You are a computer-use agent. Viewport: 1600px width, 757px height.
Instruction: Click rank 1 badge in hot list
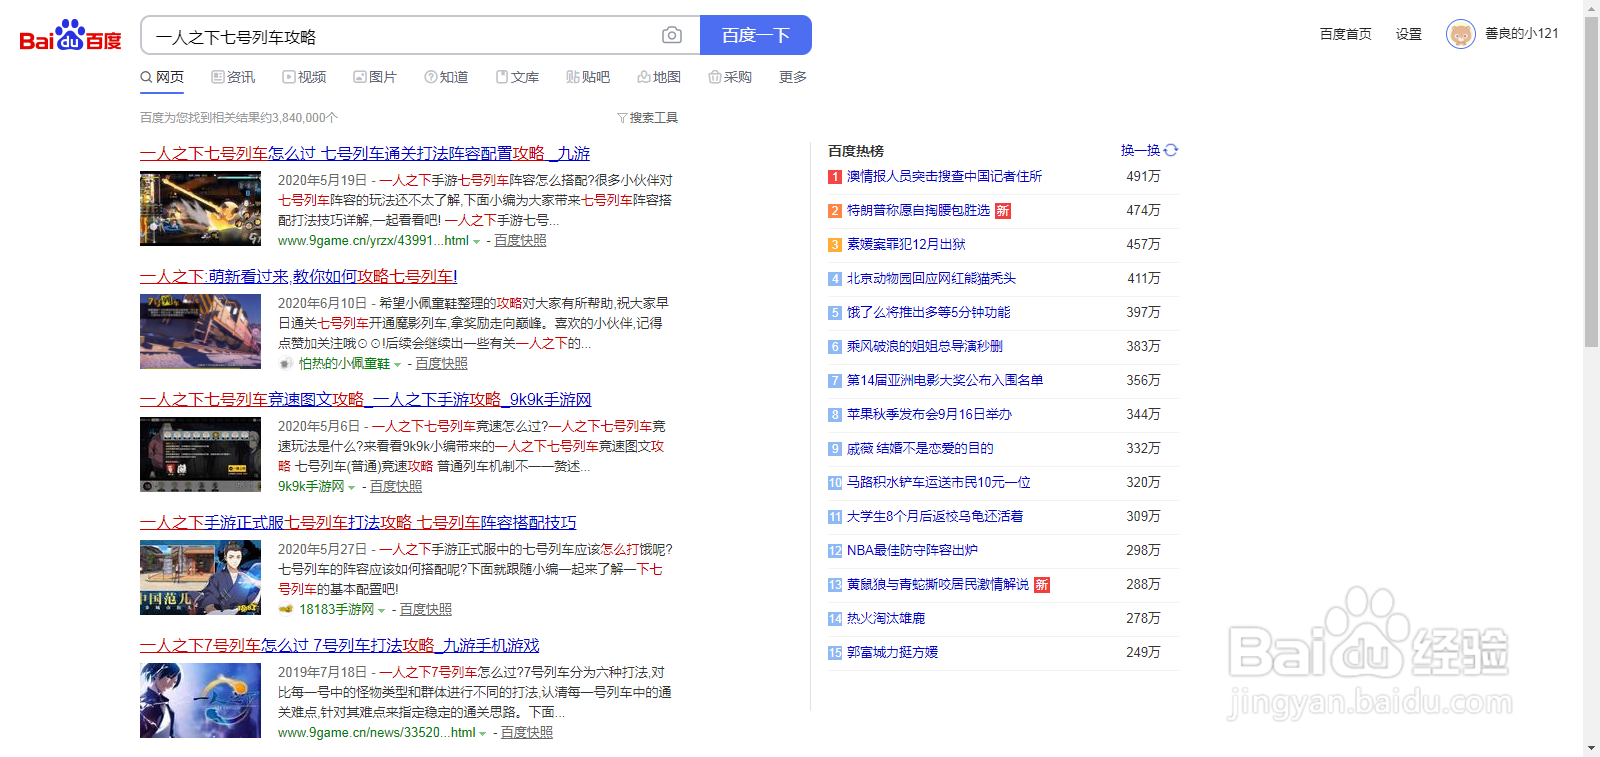[835, 177]
